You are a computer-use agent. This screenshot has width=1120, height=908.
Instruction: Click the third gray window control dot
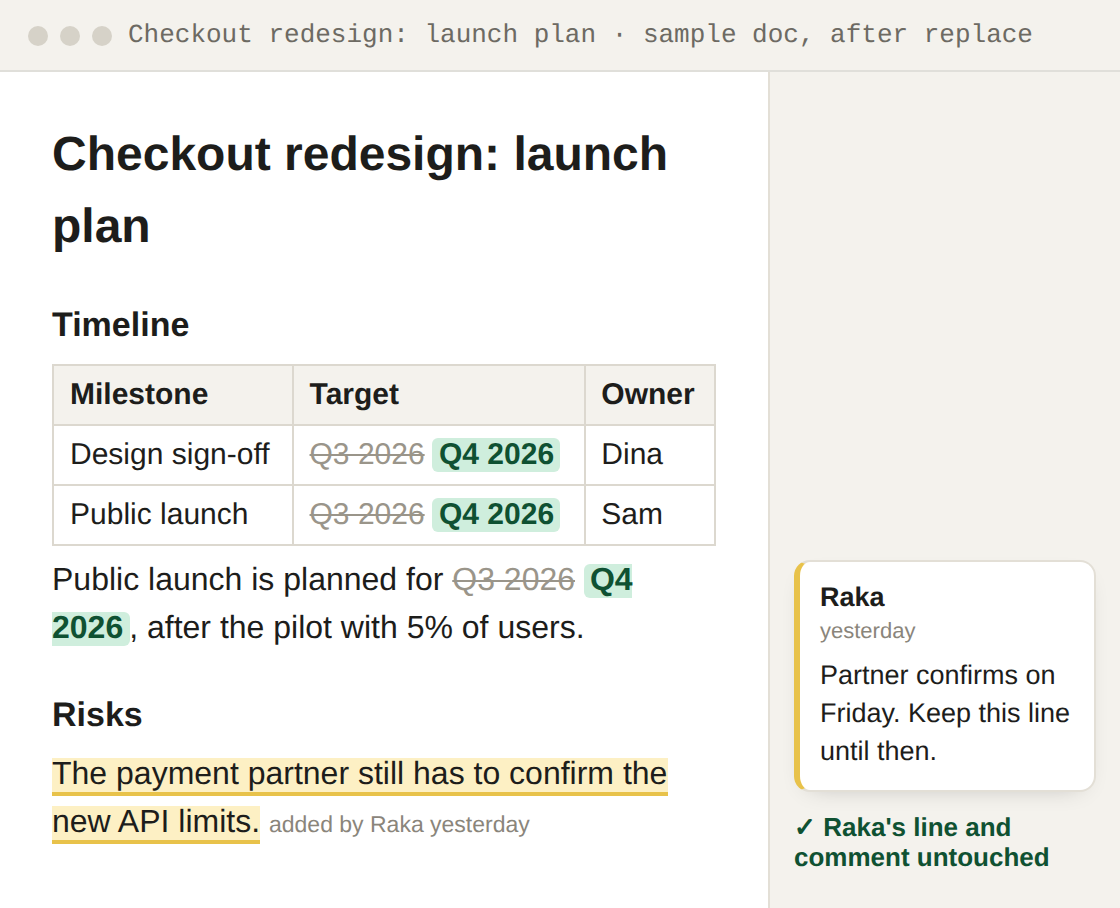(x=102, y=35)
